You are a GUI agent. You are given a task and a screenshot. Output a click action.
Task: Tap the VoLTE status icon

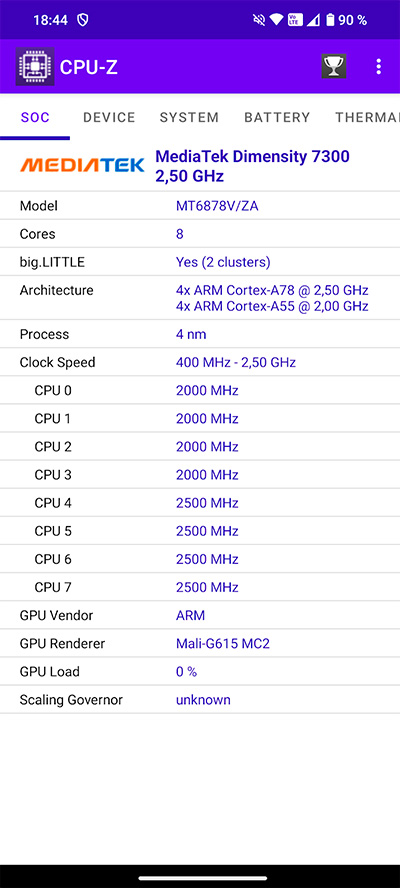tap(293, 20)
